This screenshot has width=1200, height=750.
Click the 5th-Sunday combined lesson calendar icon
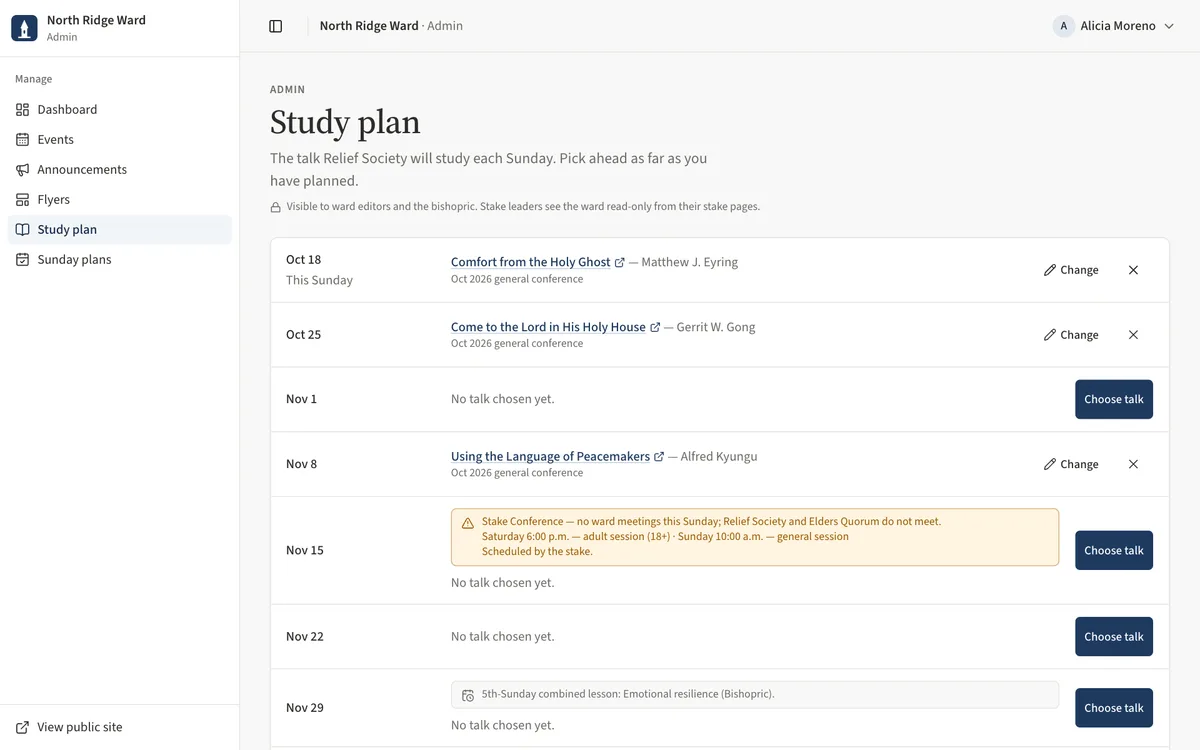pos(468,695)
